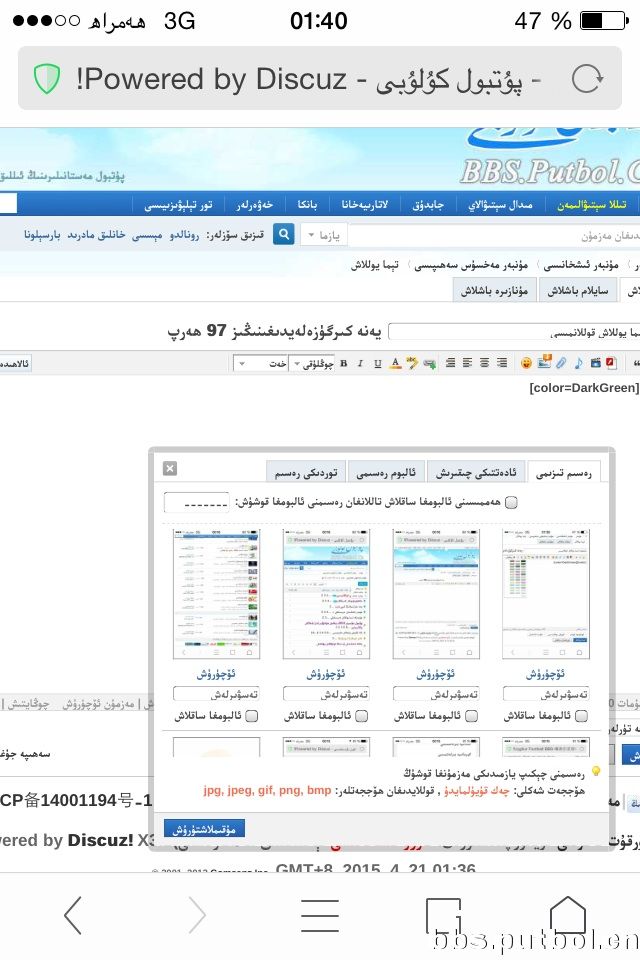Switch to the رەسىم تىزىمى tab
The height and width of the screenshot is (960, 640).
[563, 473]
